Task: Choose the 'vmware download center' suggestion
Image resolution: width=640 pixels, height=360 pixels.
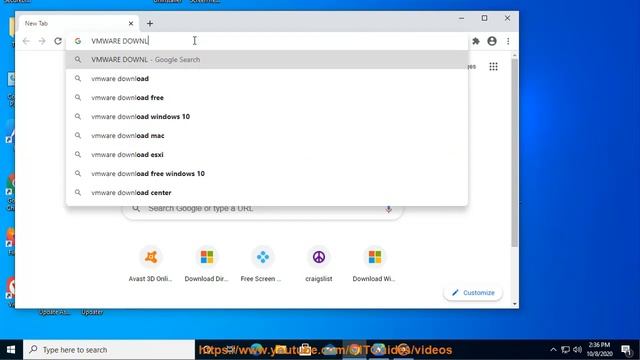Action: pyautogui.click(x=267, y=192)
